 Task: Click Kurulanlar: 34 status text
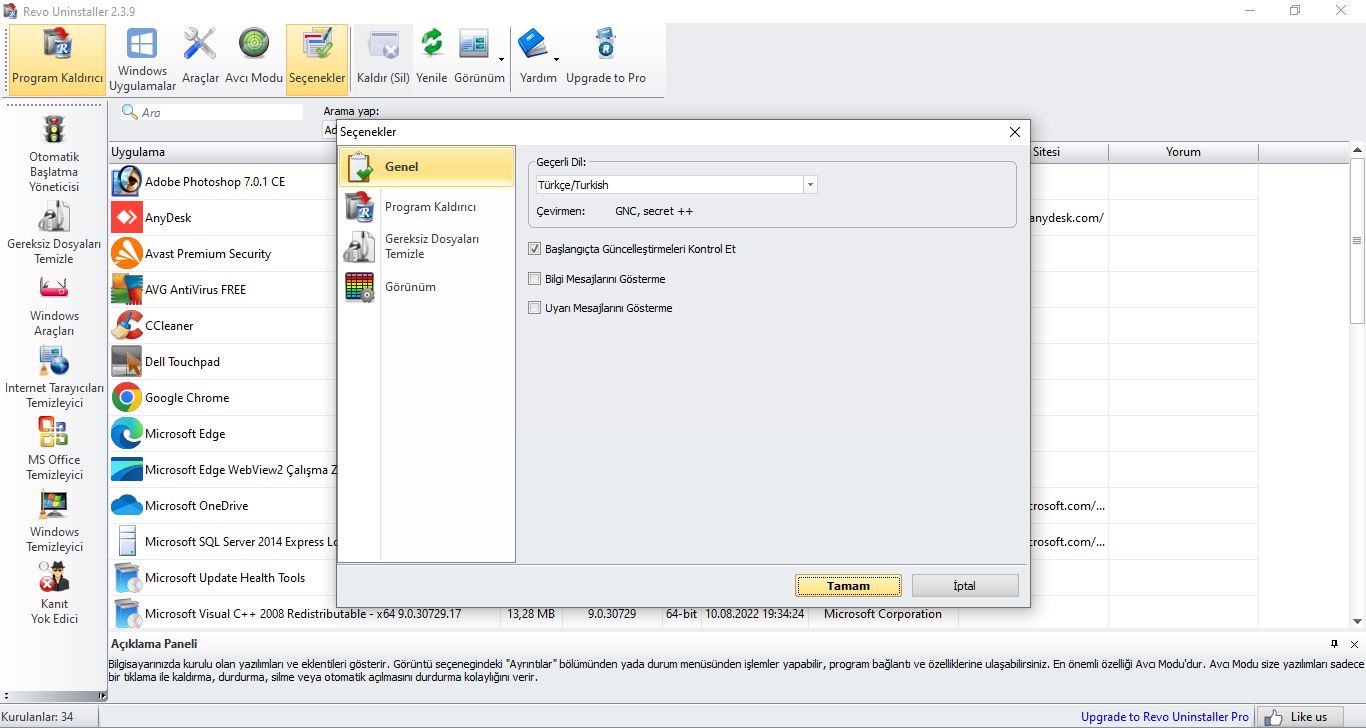(x=38, y=716)
